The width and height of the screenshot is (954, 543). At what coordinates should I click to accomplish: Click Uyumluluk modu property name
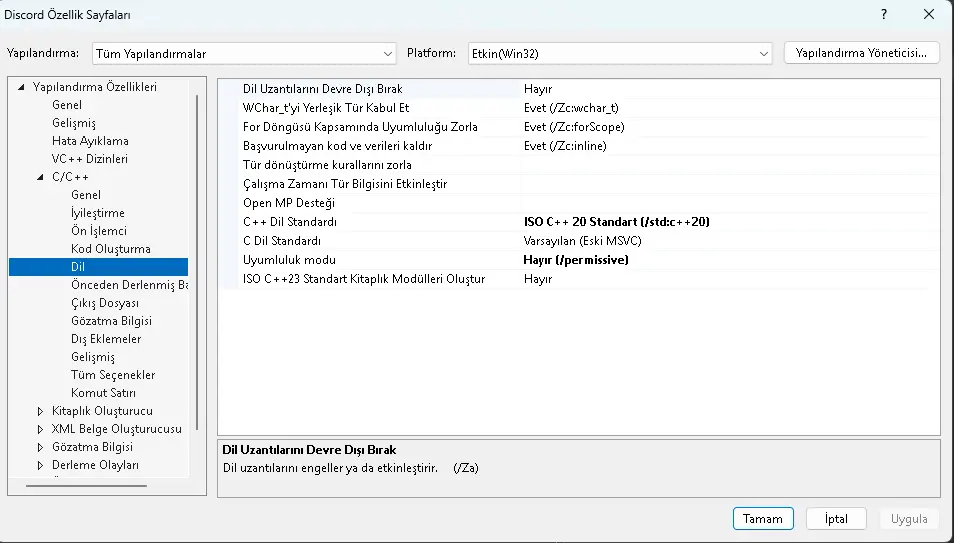point(289,259)
